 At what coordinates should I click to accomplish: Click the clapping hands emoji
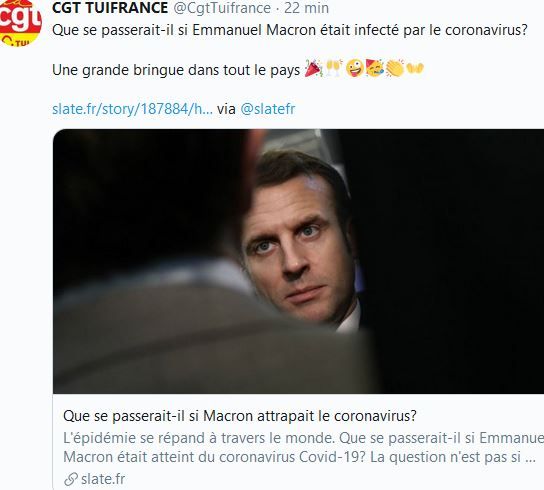(x=395, y=68)
